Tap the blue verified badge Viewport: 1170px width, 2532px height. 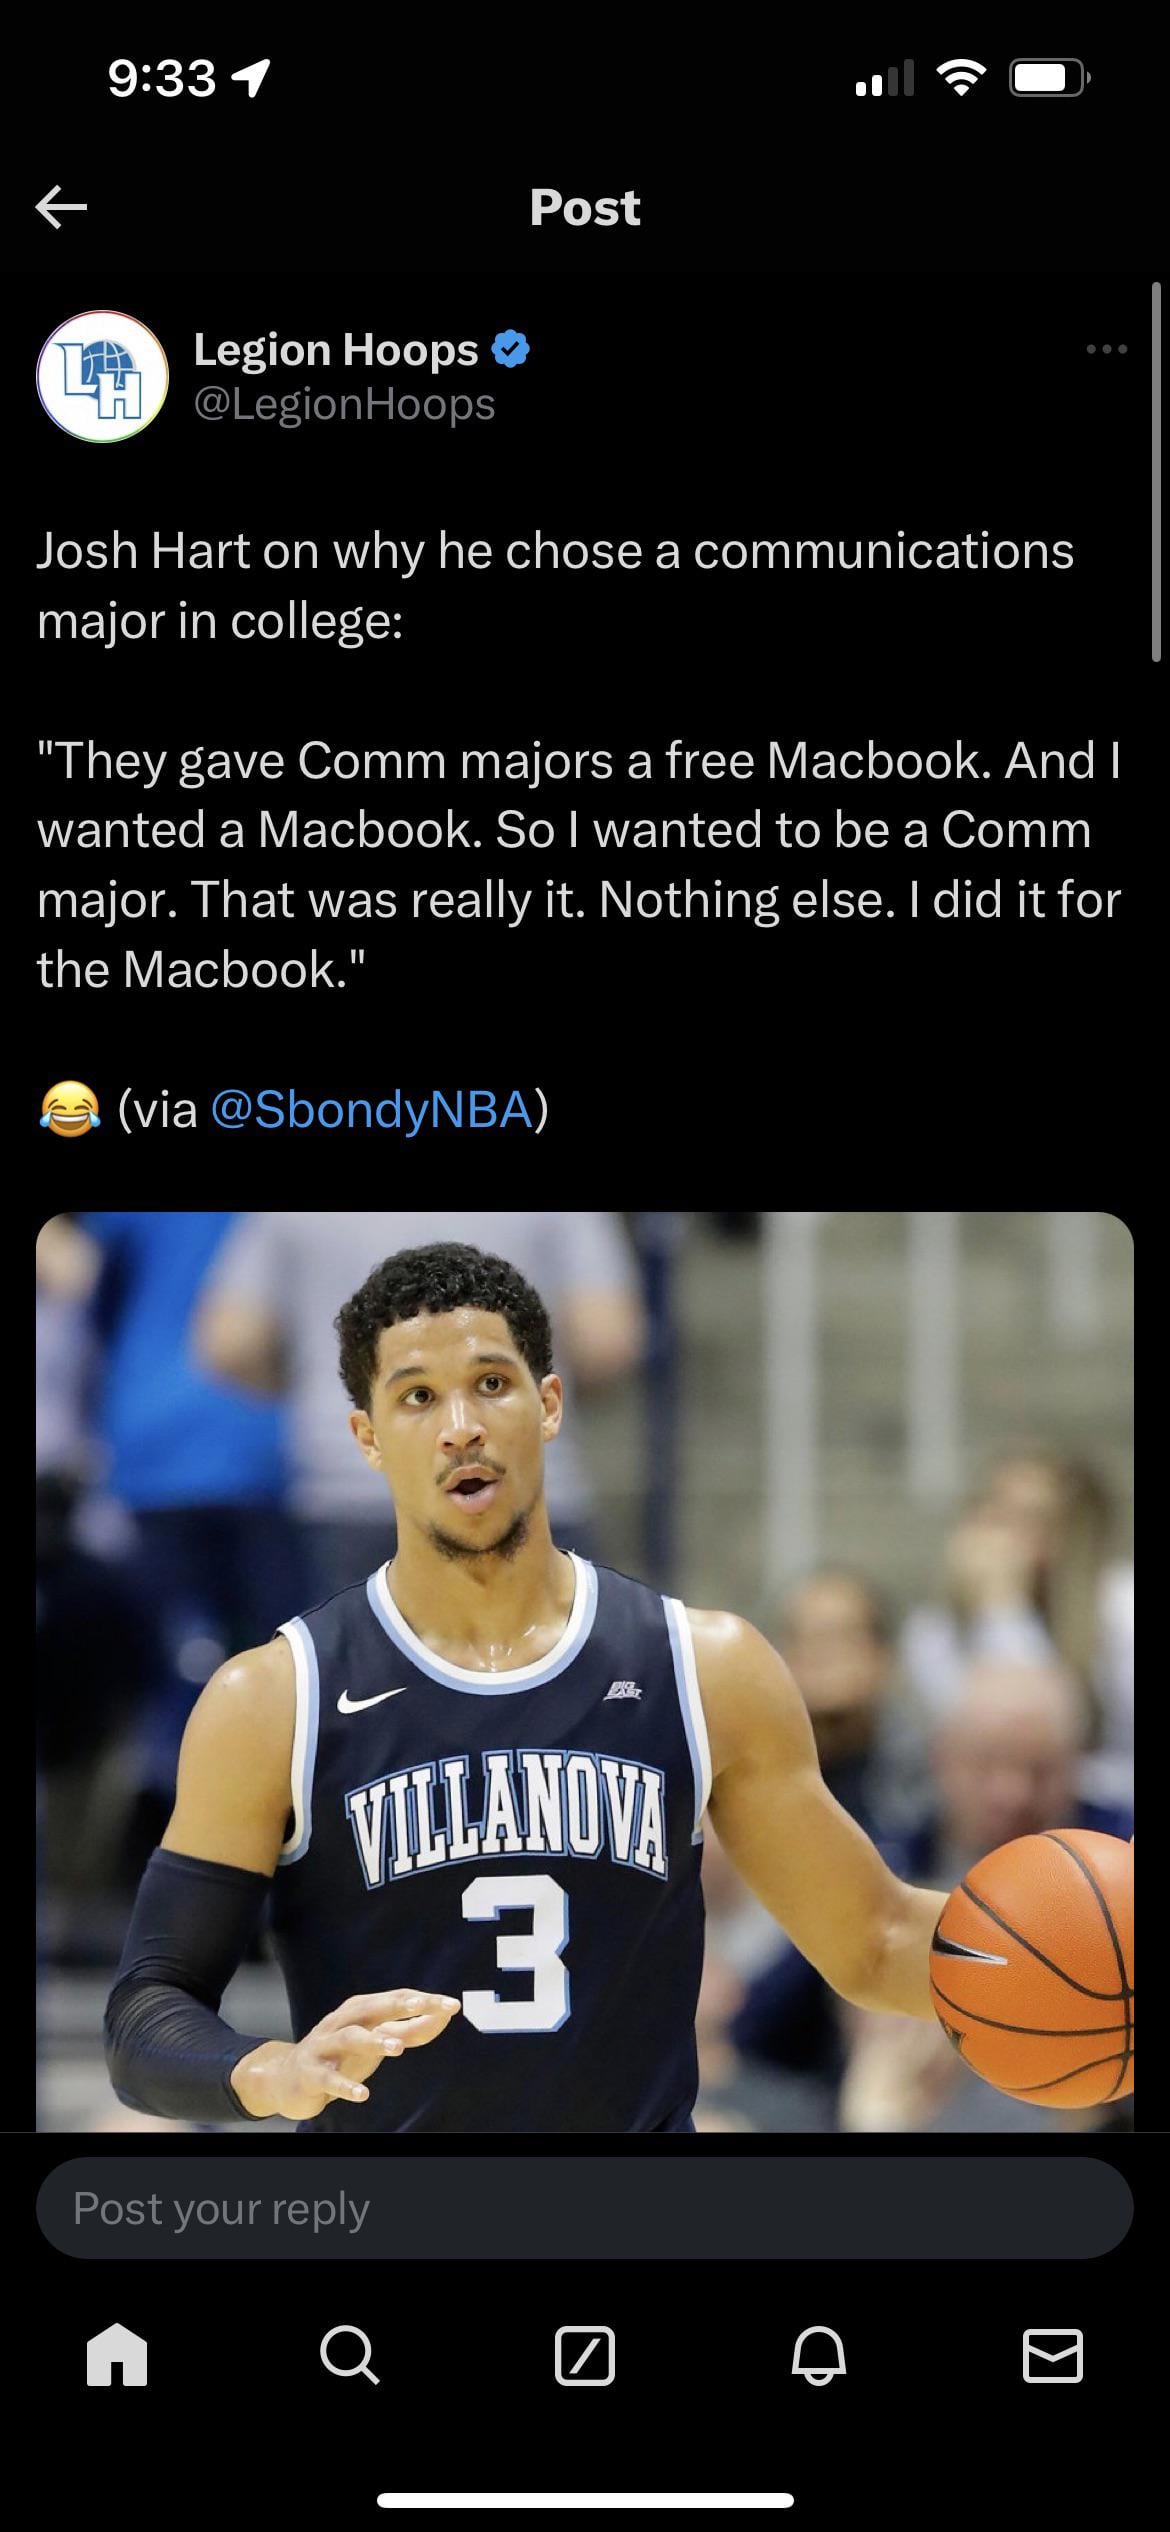pos(511,349)
